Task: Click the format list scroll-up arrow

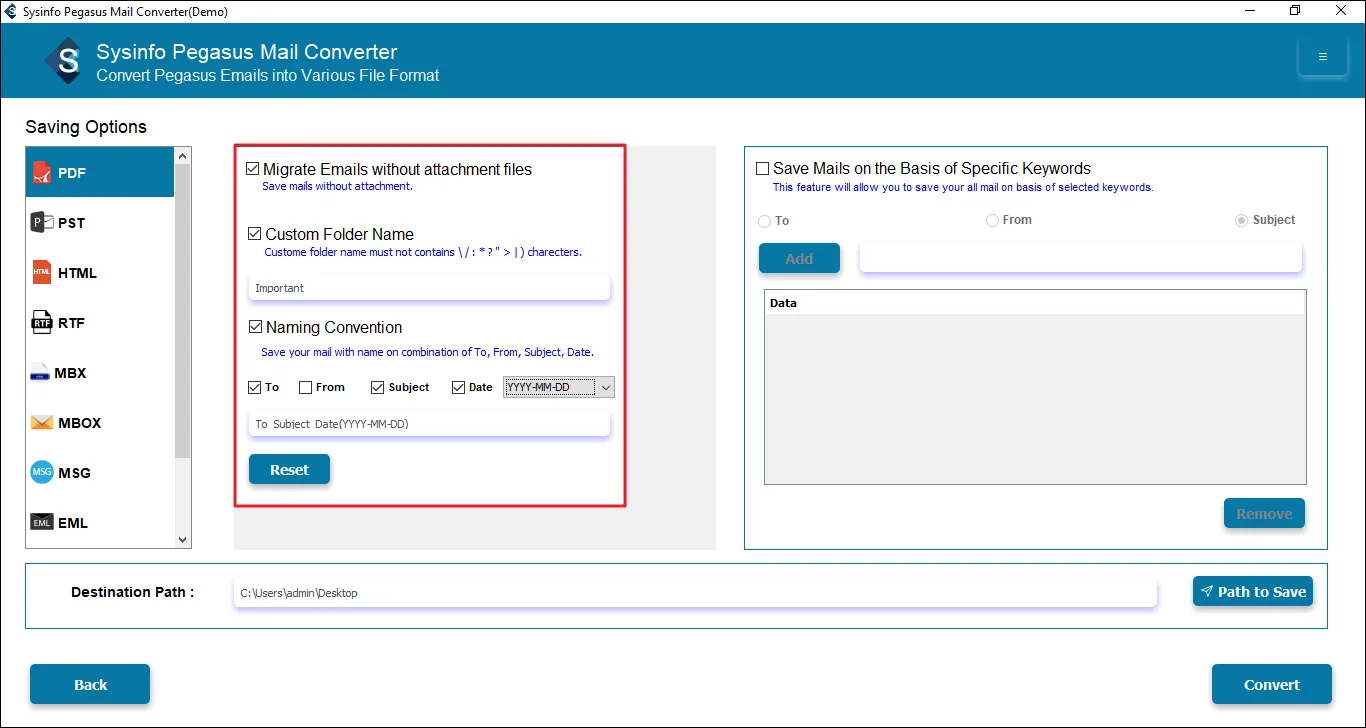Action: click(182, 156)
